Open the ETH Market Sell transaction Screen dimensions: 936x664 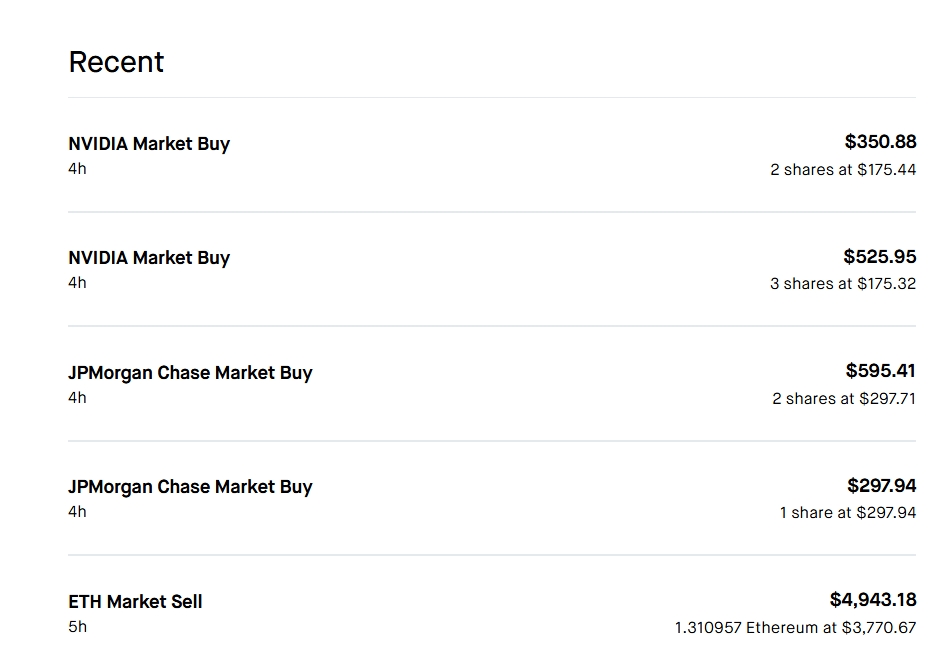[135, 602]
